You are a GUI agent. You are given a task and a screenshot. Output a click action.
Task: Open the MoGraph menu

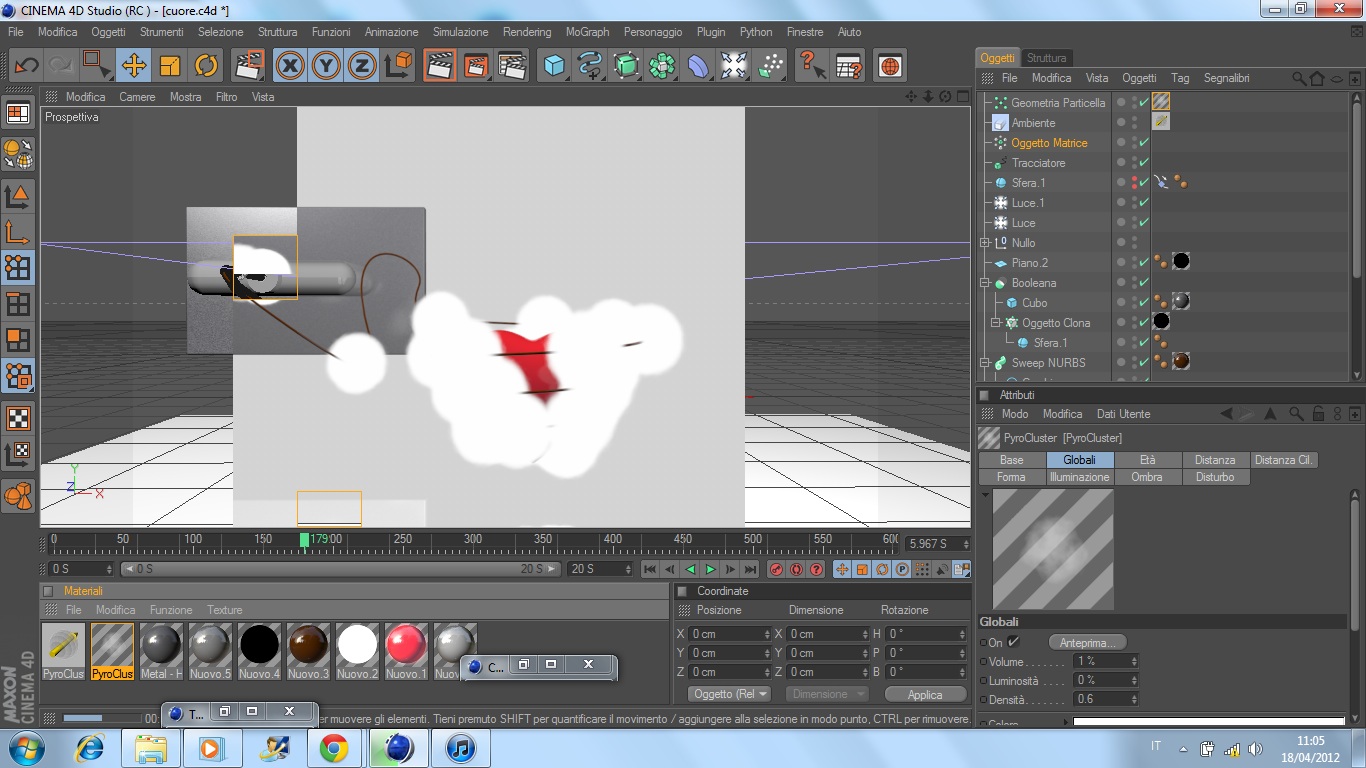[x=587, y=32]
